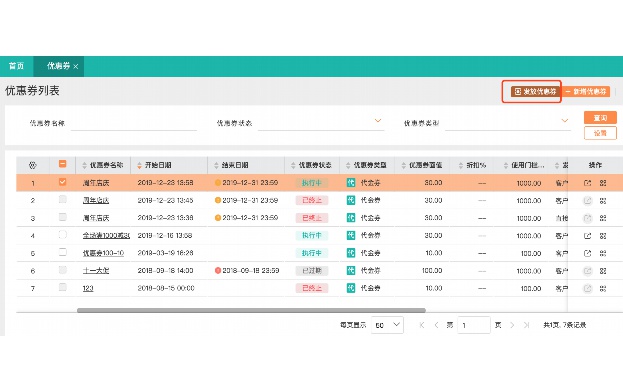Click the horizontal scrollbar below the table

[x=251, y=310]
